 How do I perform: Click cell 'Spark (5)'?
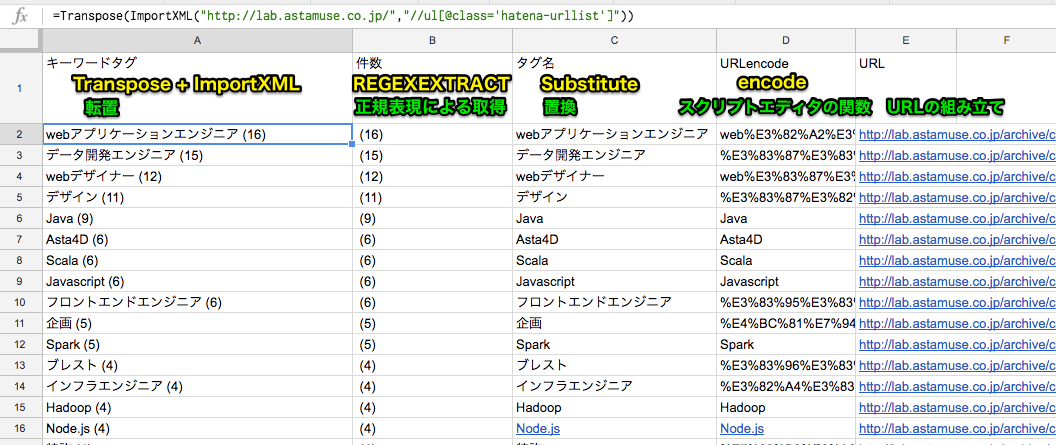(197, 345)
